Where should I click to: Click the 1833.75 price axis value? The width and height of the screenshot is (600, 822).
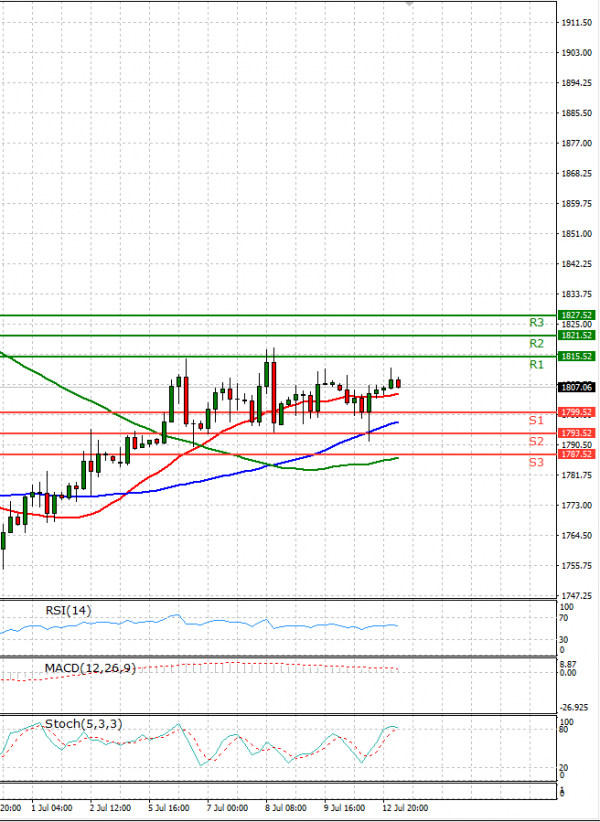coord(576,294)
